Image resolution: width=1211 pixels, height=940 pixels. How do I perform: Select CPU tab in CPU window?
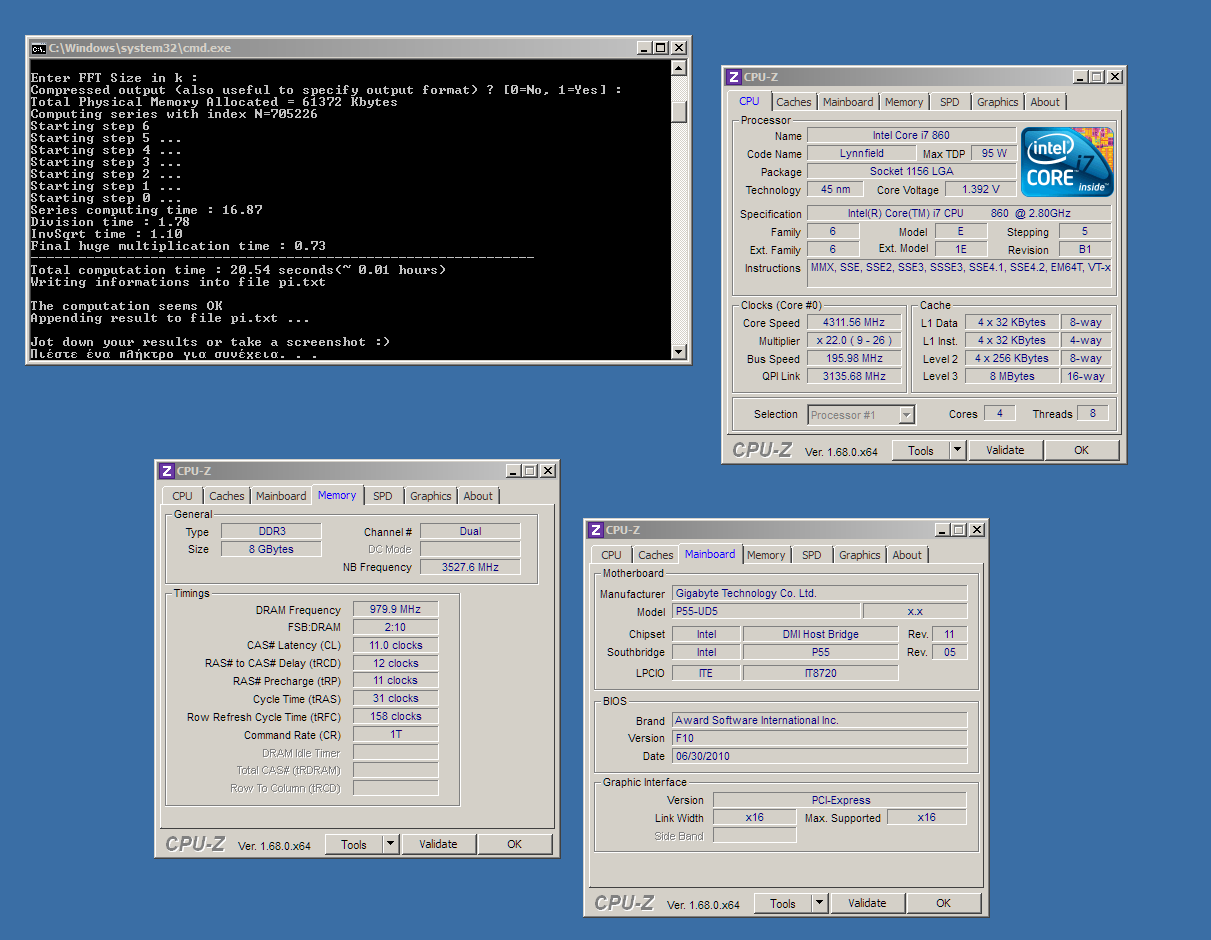[x=749, y=101]
